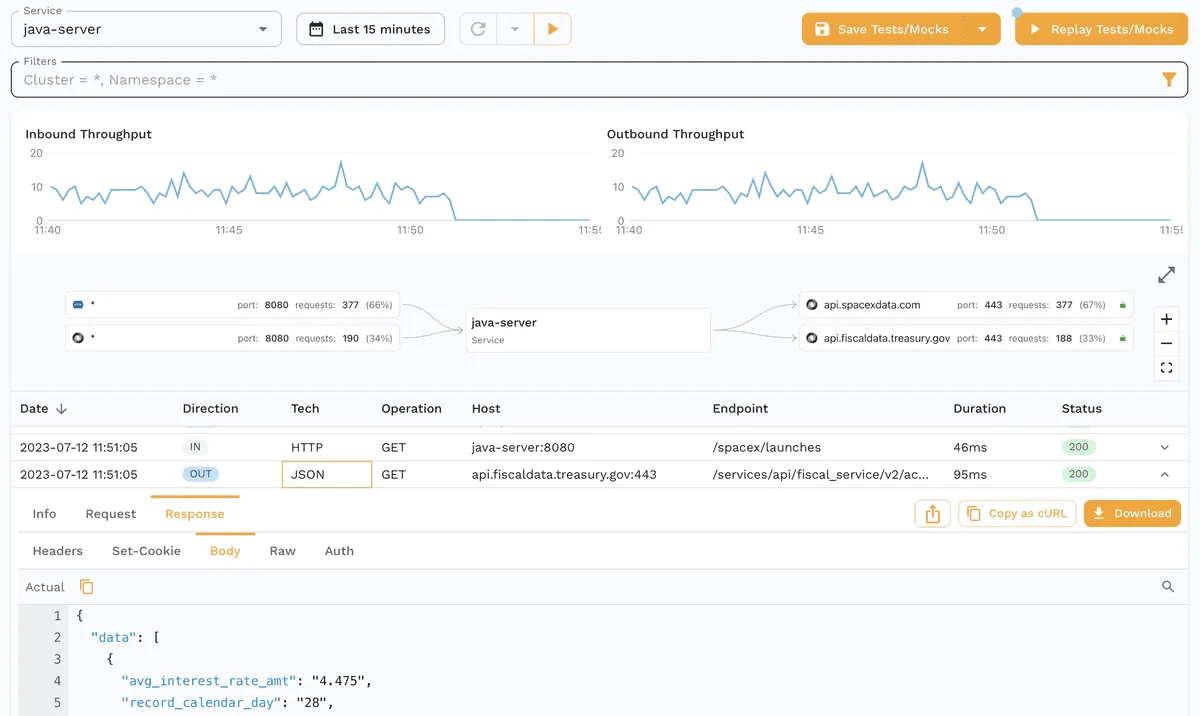Collapse the expanded OUT request row chevron
Image resolution: width=1200 pixels, height=716 pixels.
(x=1163, y=473)
